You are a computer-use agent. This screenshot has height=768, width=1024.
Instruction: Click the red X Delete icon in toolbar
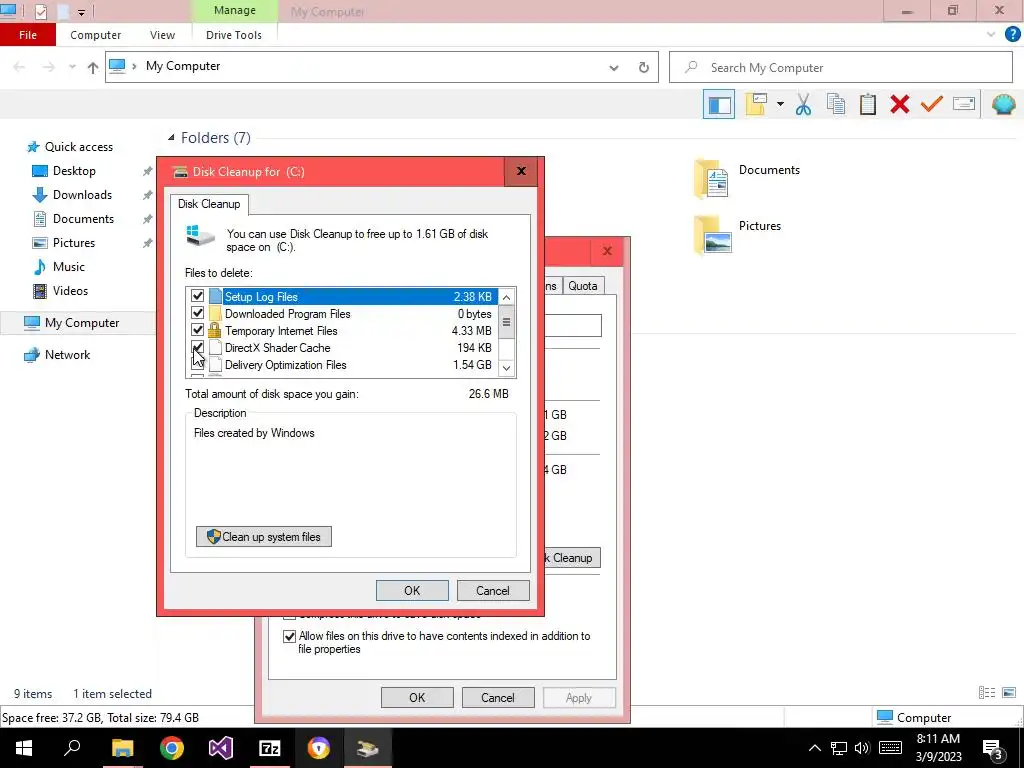coord(900,104)
